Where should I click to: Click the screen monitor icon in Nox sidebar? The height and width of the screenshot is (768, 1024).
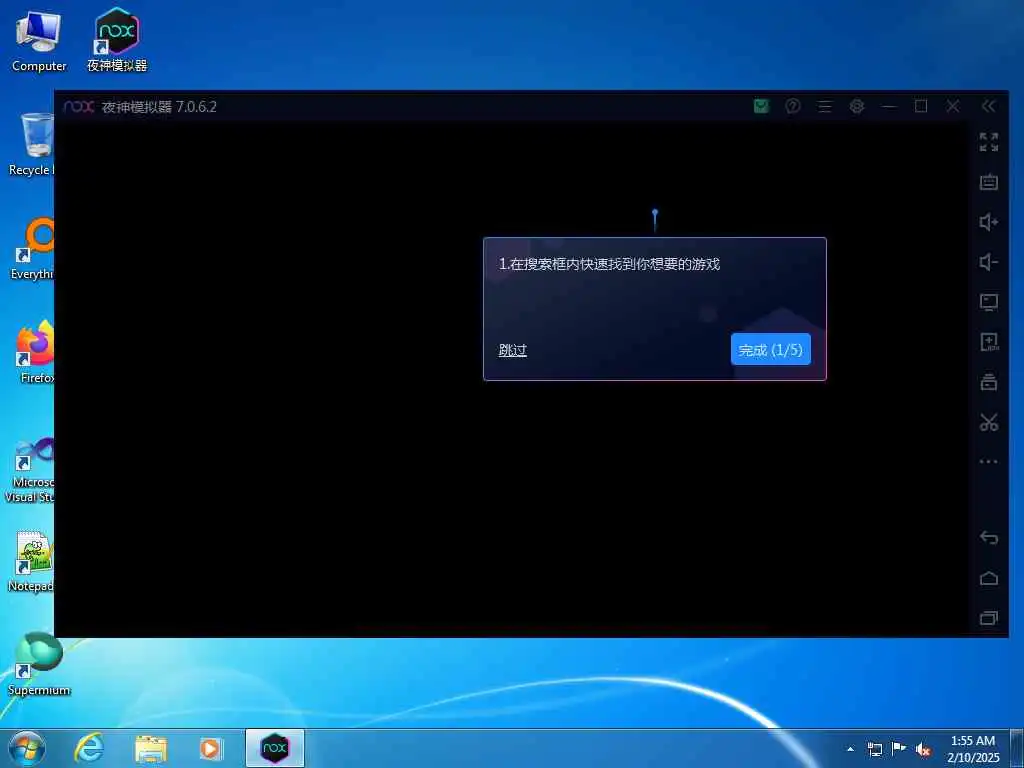(989, 302)
